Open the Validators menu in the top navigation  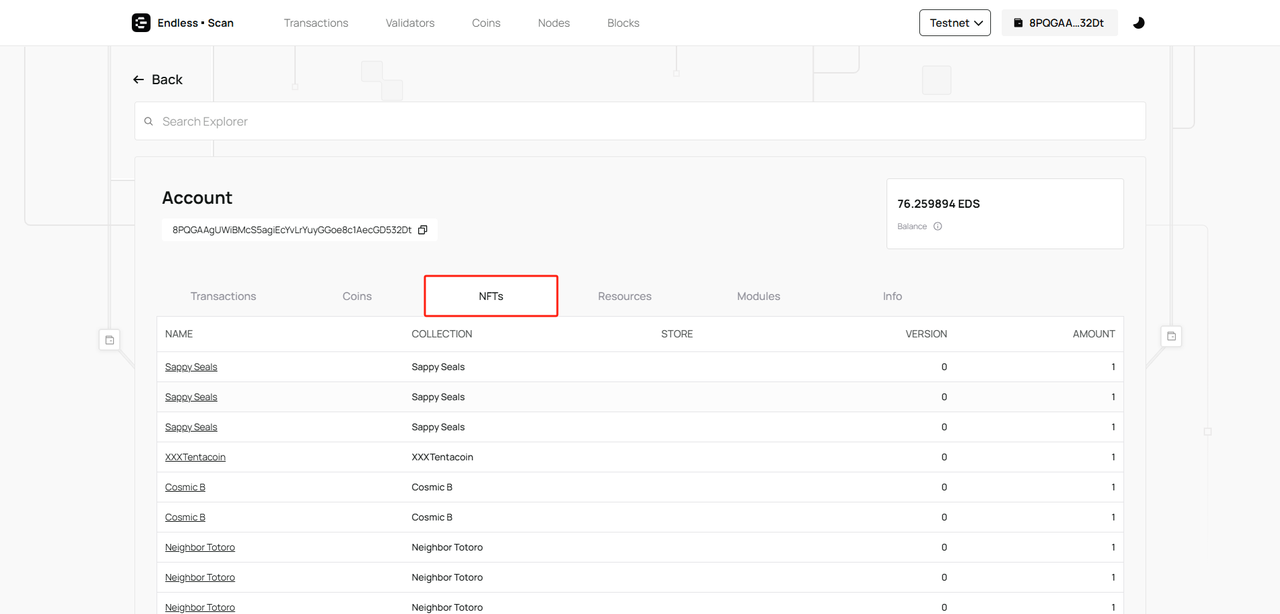click(410, 23)
